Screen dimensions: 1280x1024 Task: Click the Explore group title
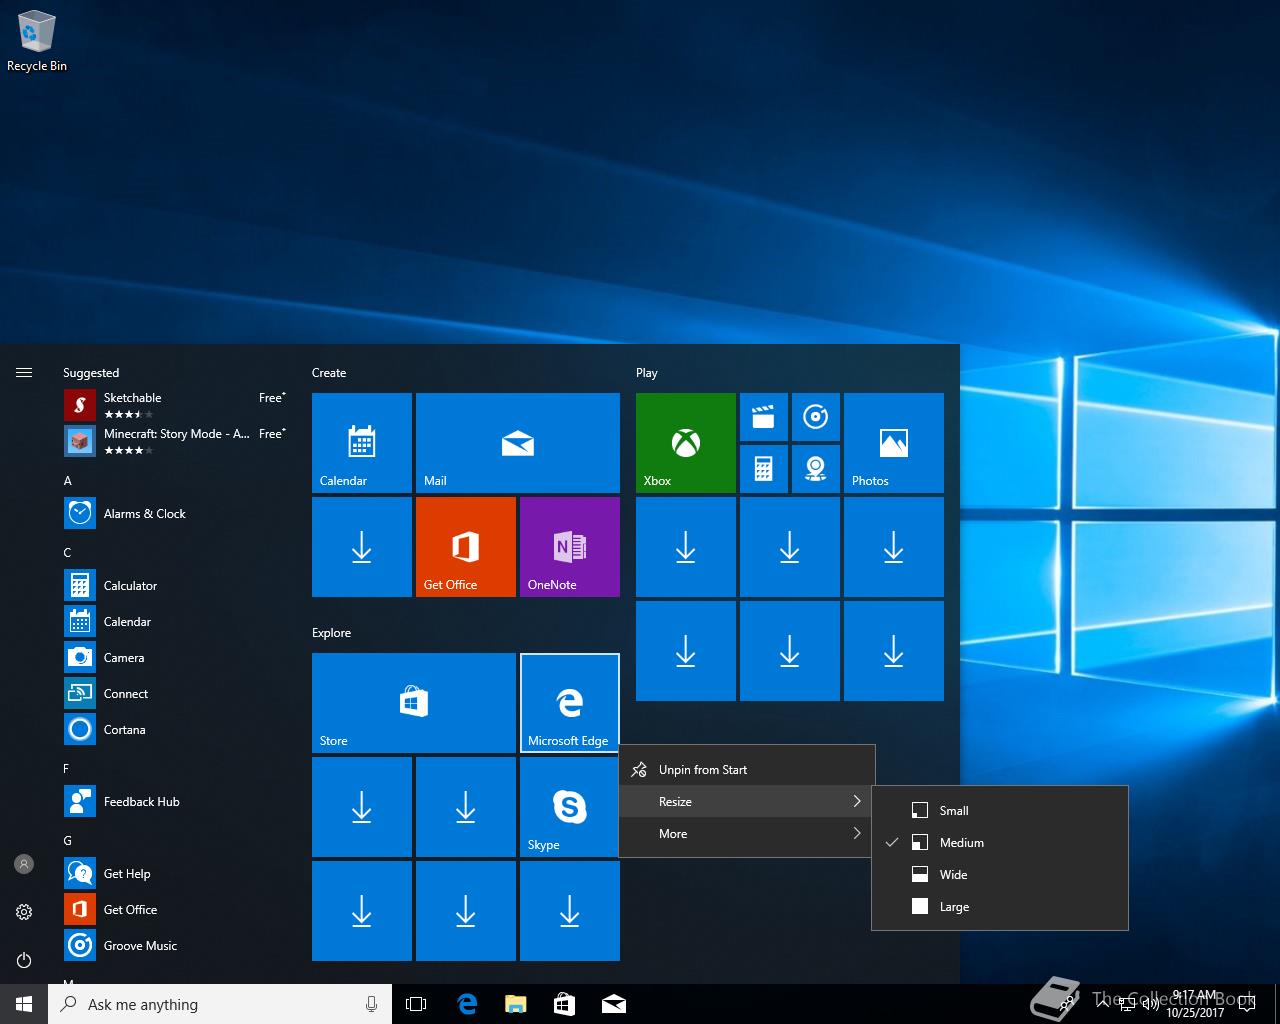click(x=332, y=633)
